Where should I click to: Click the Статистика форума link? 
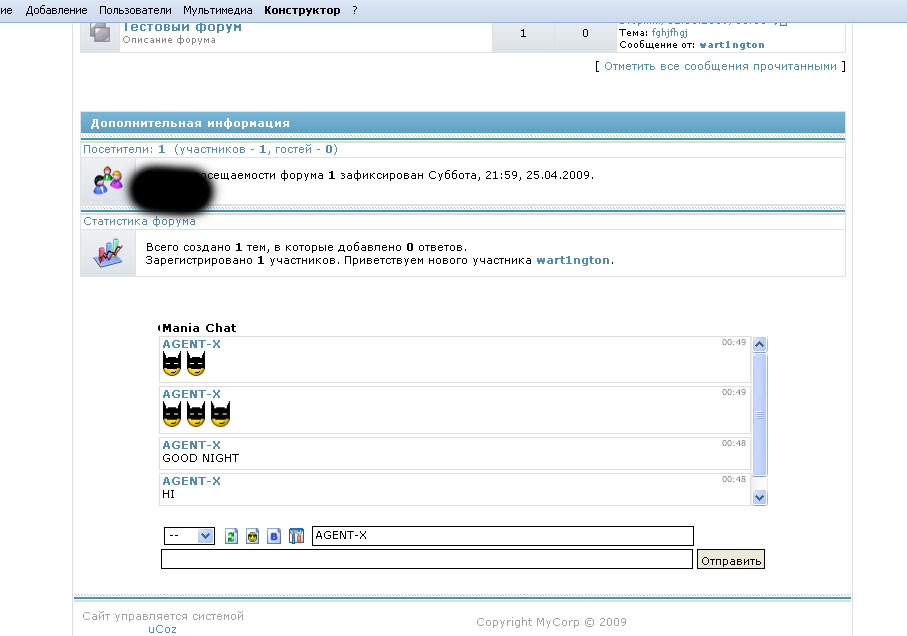pyautogui.click(x=139, y=221)
